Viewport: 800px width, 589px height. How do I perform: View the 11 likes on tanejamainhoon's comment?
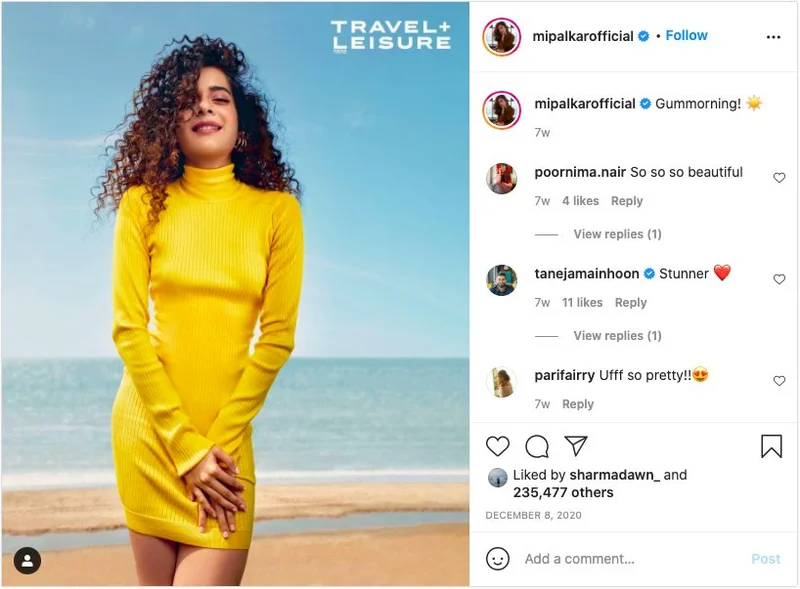(x=582, y=303)
